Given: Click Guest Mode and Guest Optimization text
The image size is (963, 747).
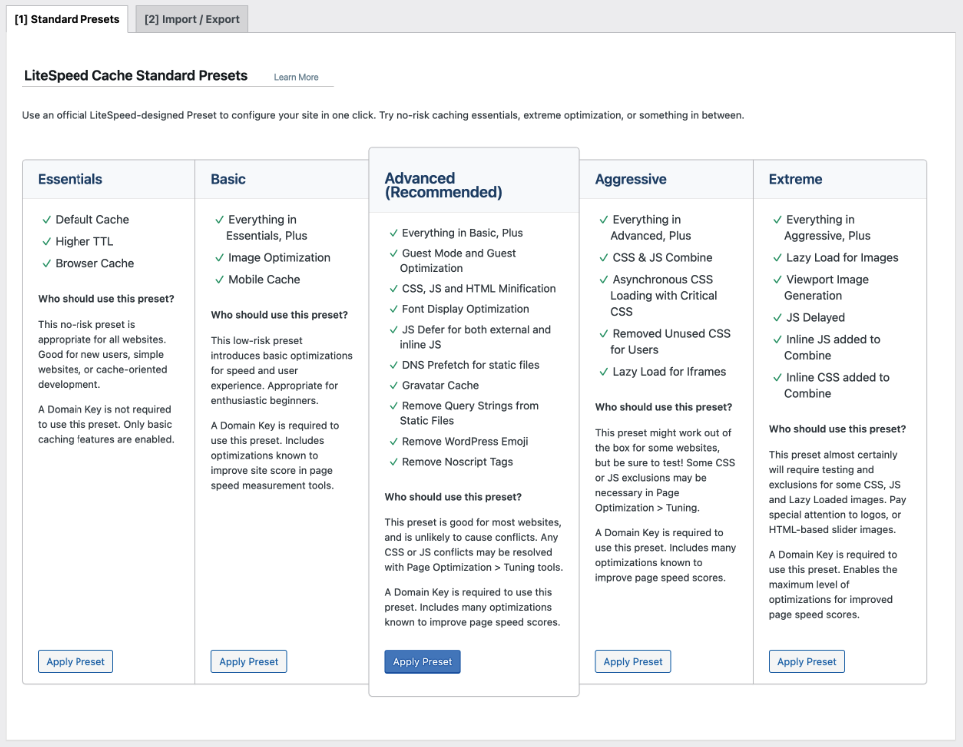Looking at the screenshot, I should click(458, 260).
